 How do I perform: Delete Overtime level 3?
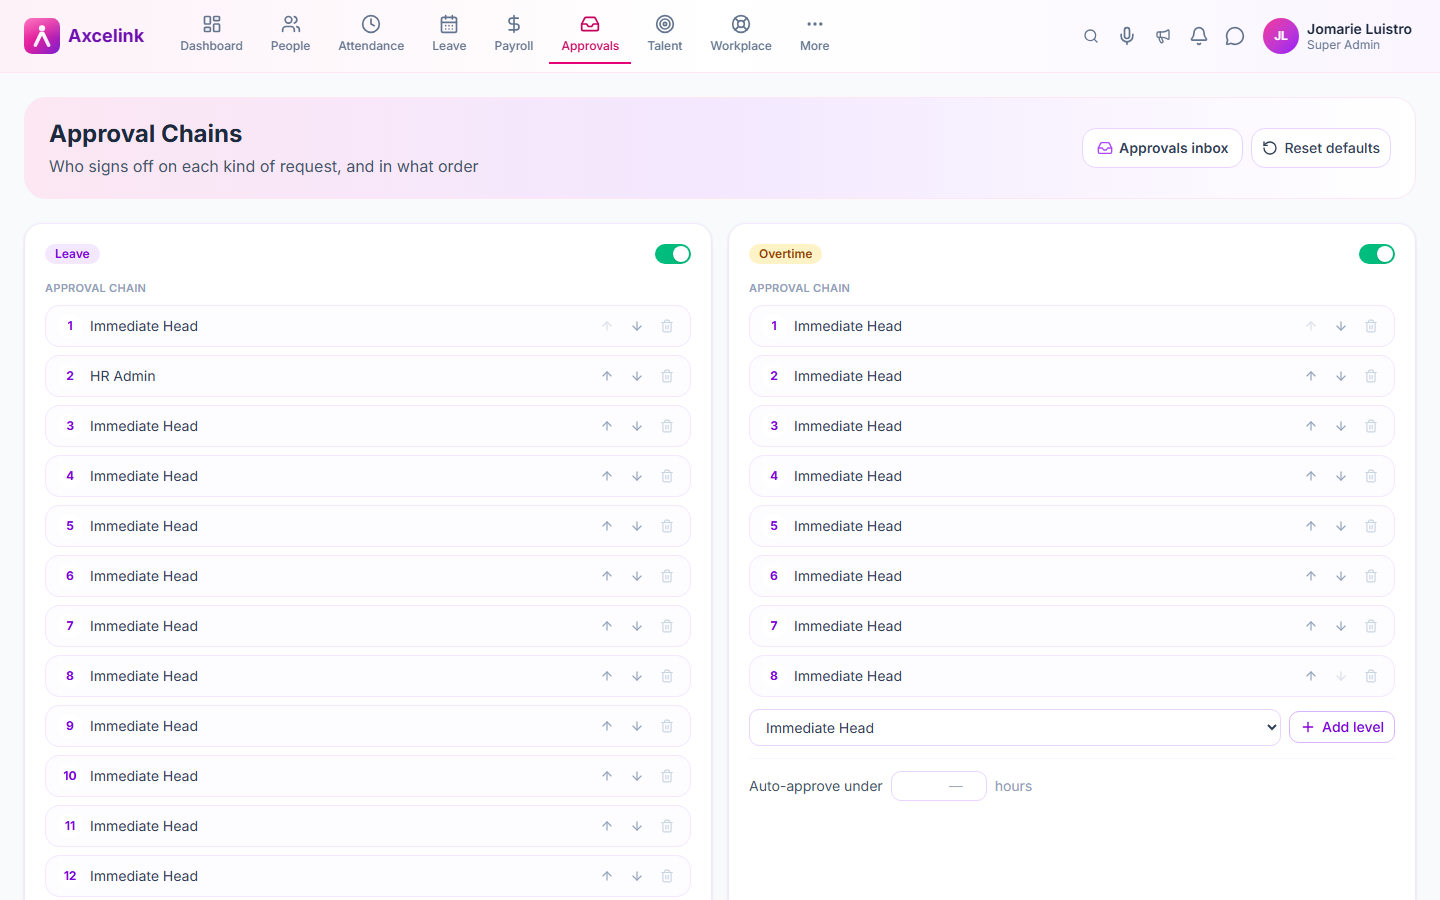[1371, 426]
